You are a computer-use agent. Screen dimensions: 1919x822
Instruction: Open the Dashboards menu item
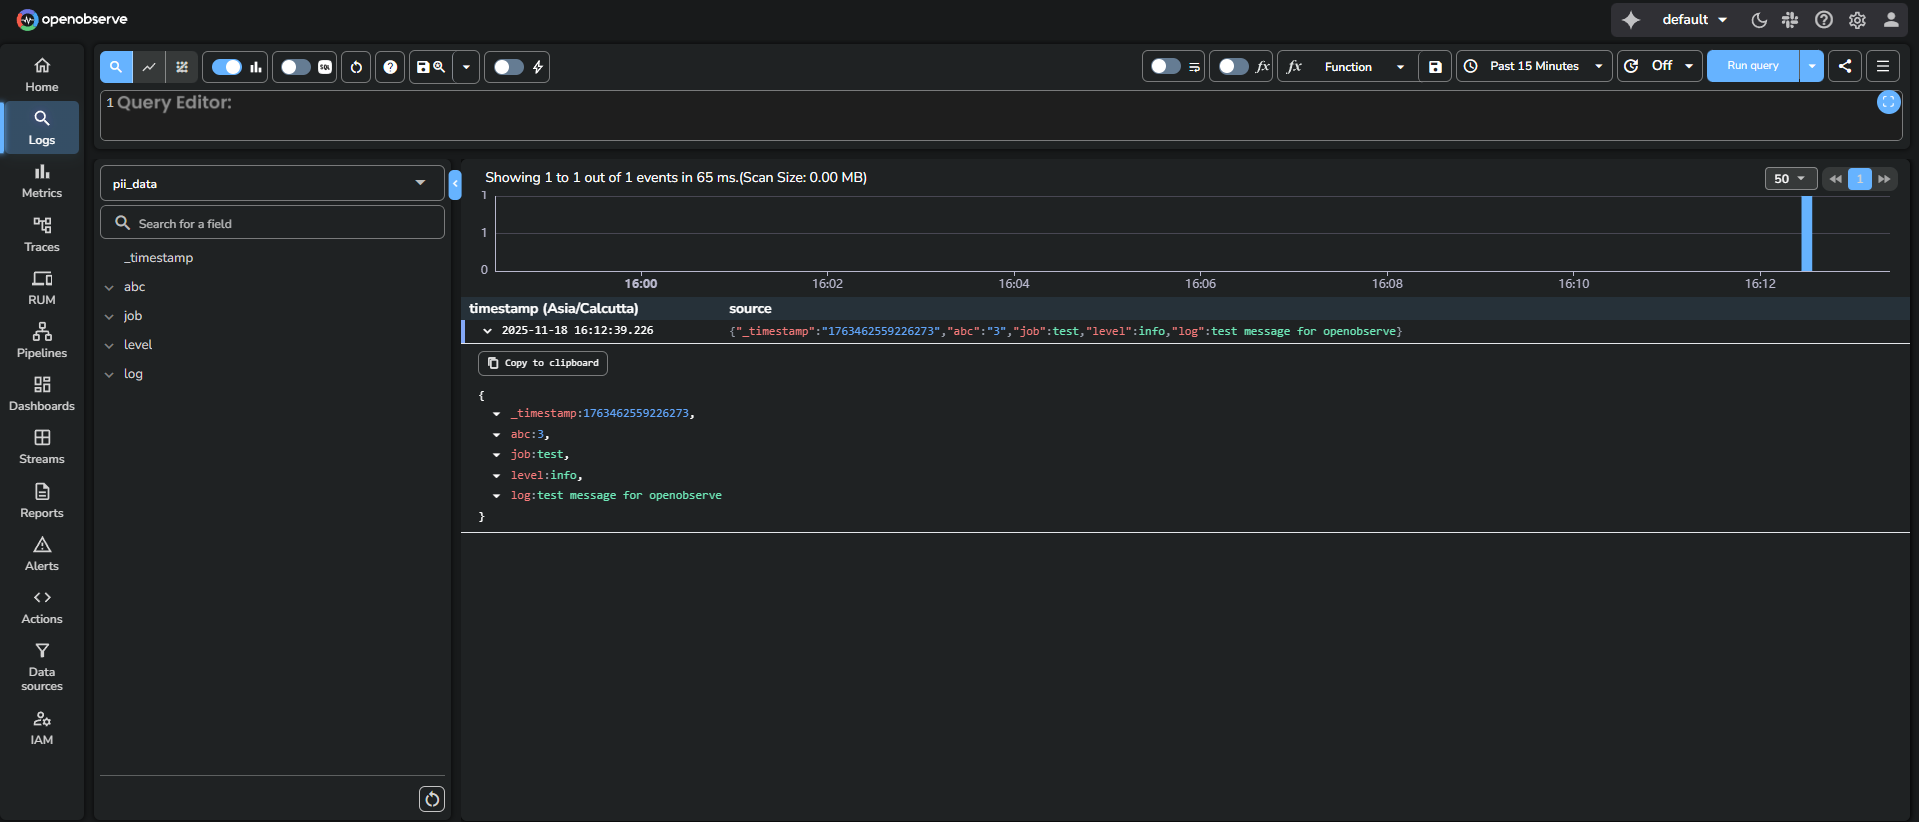[x=42, y=394]
